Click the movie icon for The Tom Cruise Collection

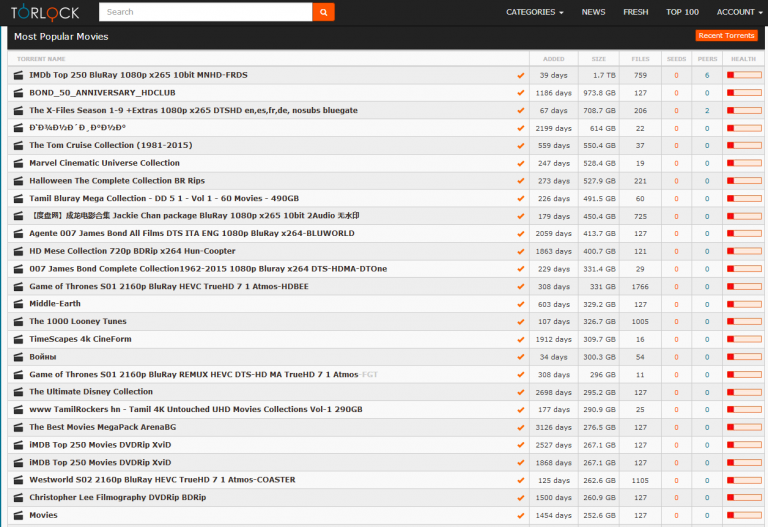point(18,145)
